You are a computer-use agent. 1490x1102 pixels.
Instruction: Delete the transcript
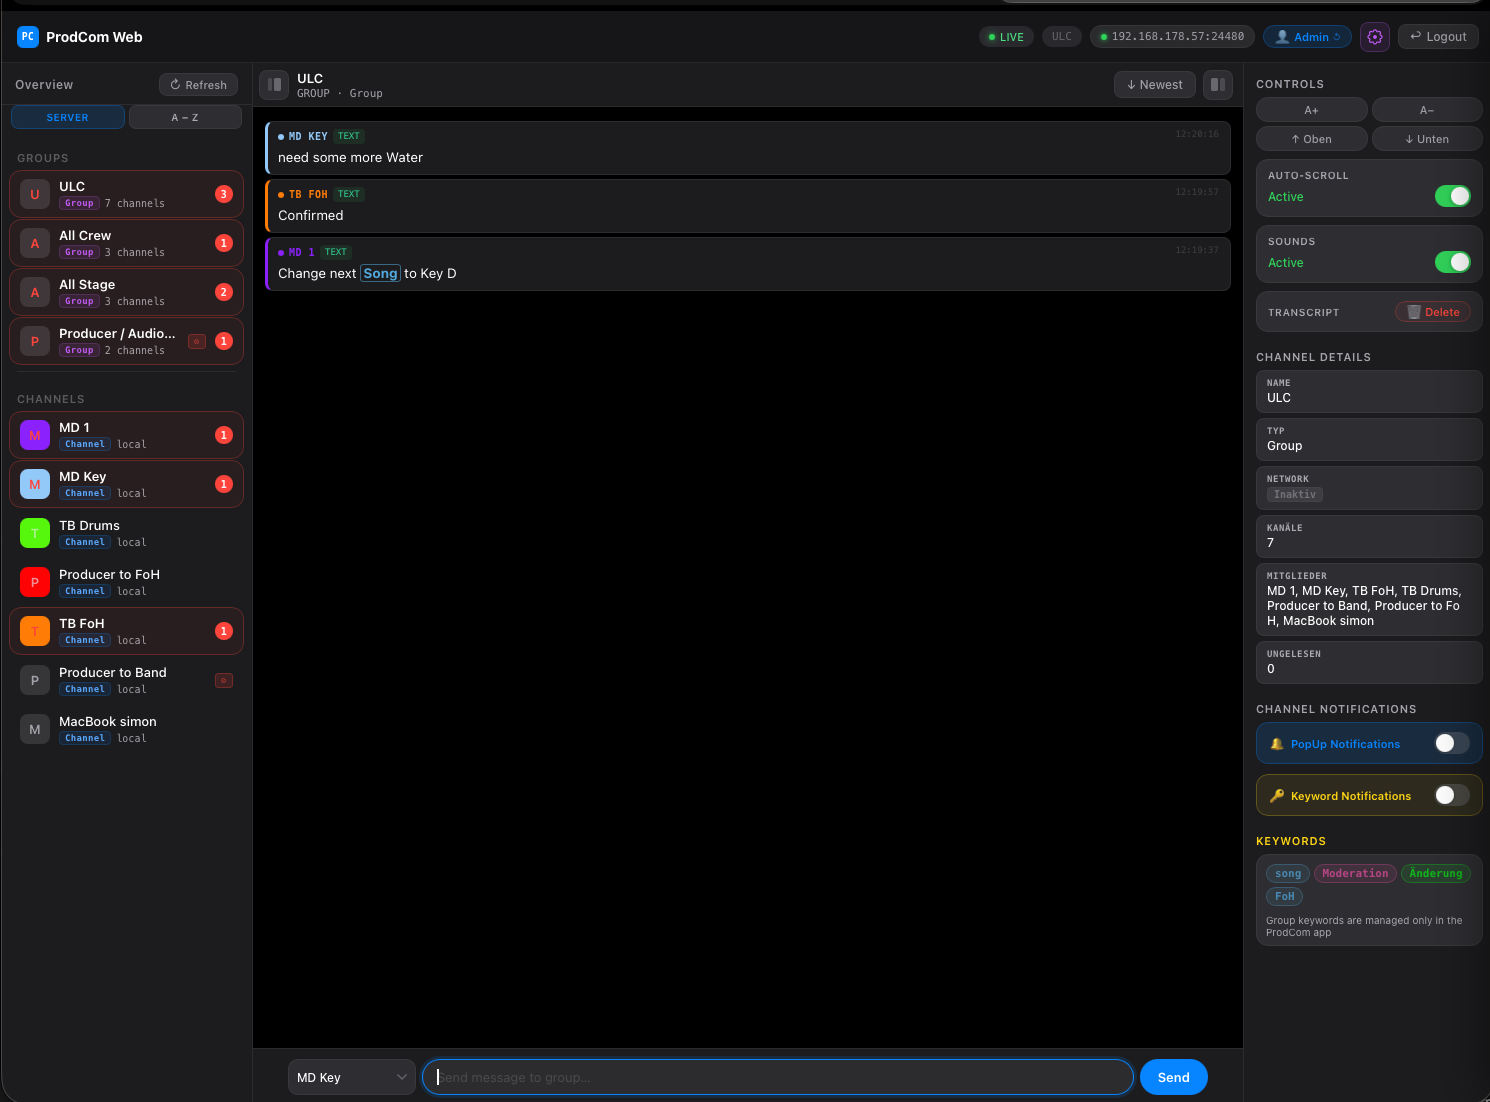tap(1433, 312)
